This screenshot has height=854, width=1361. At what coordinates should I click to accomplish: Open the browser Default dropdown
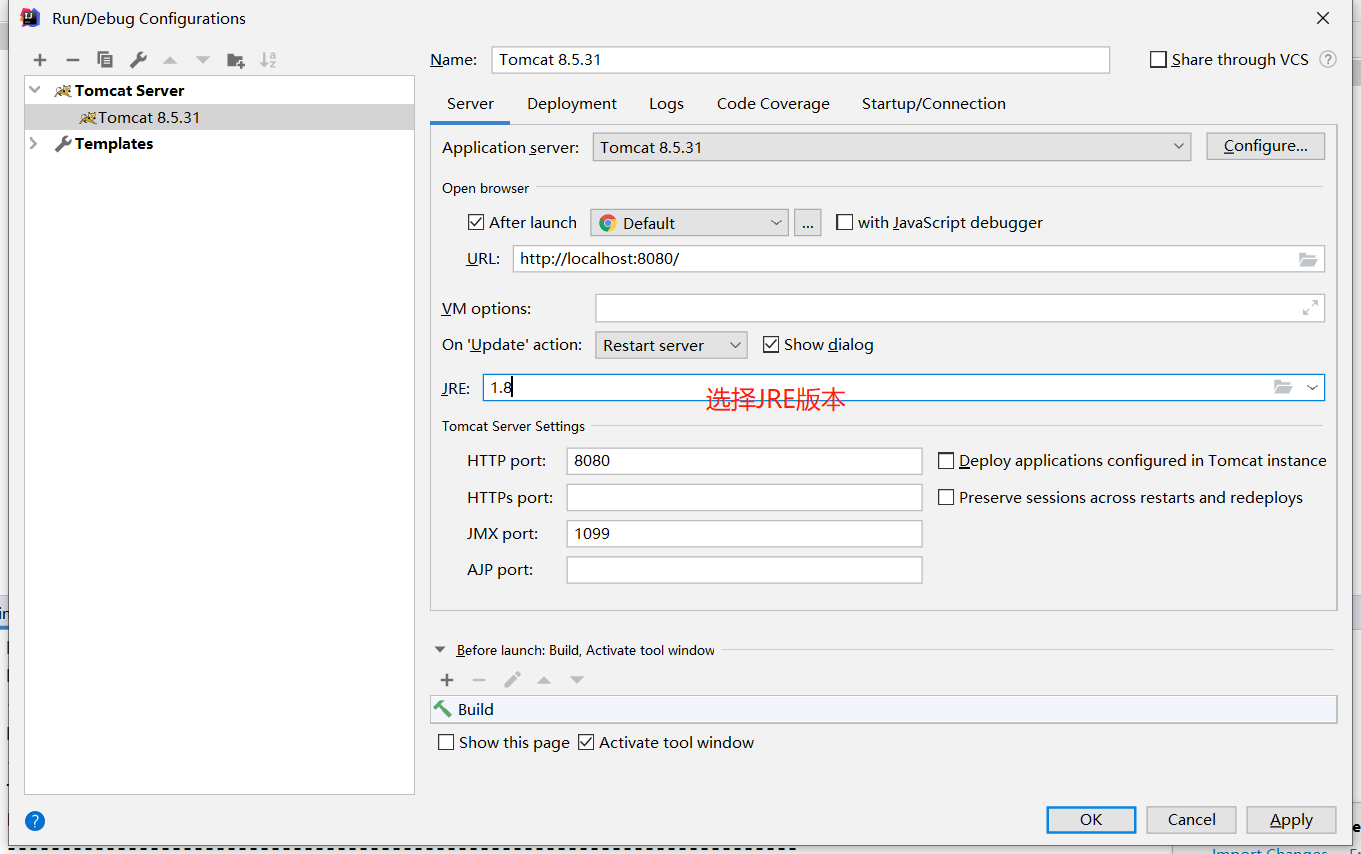pyautogui.click(x=689, y=223)
